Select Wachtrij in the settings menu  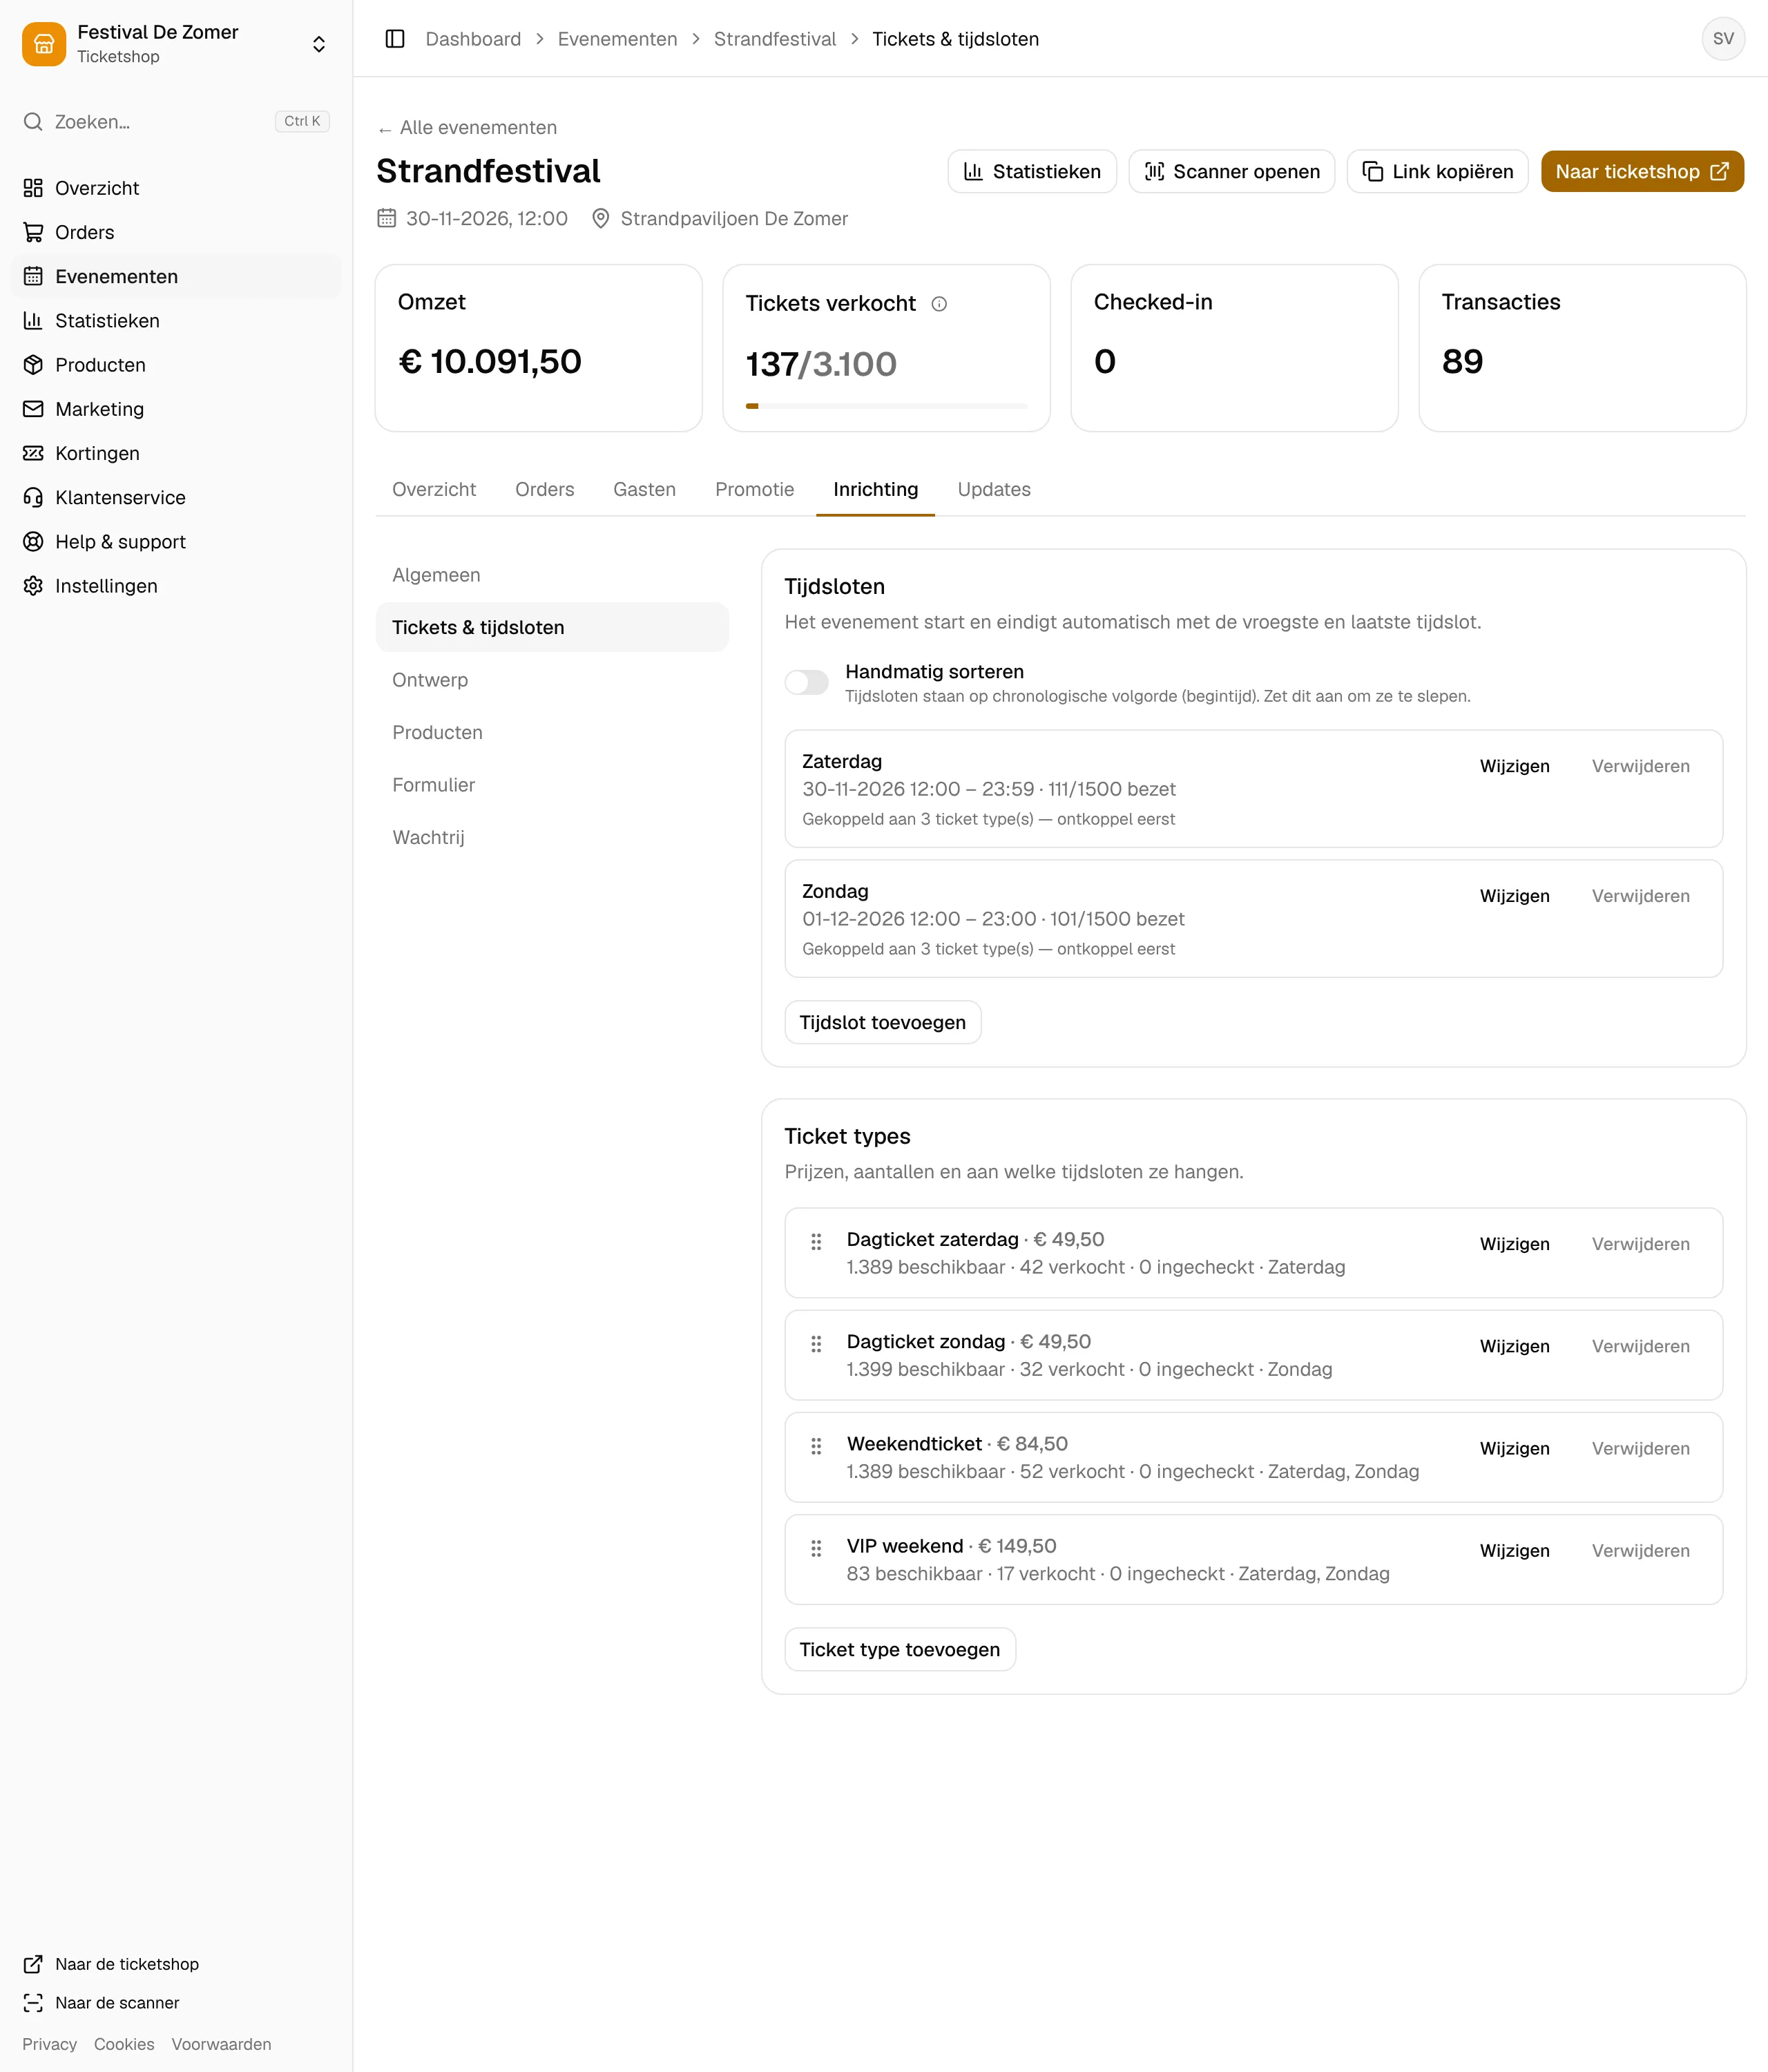(x=552, y=838)
